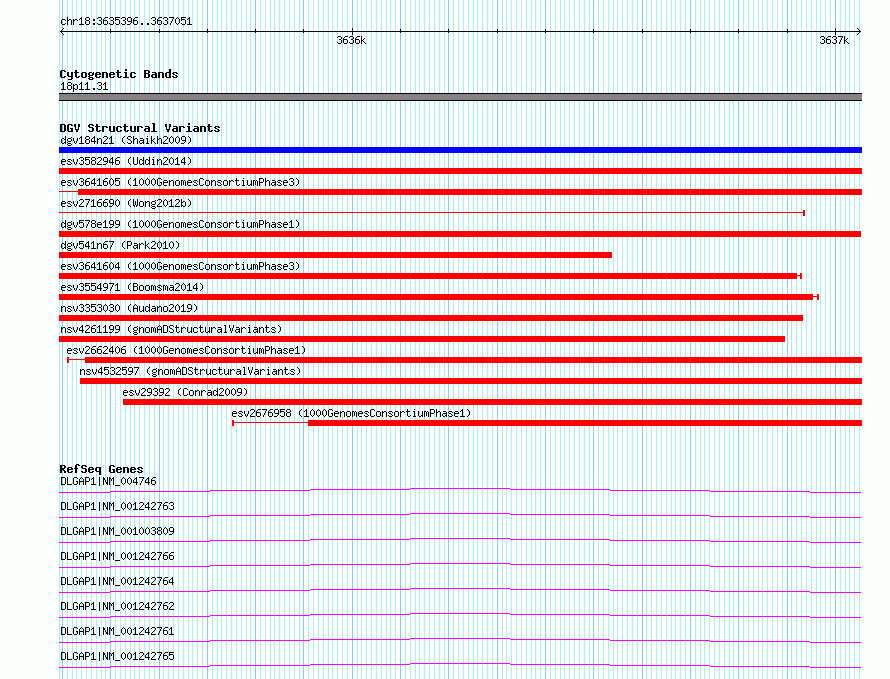Screen dimensions: 890x679
Task: Click the DLGAP1|NM_001242762 transcript label
Action: click(117, 606)
